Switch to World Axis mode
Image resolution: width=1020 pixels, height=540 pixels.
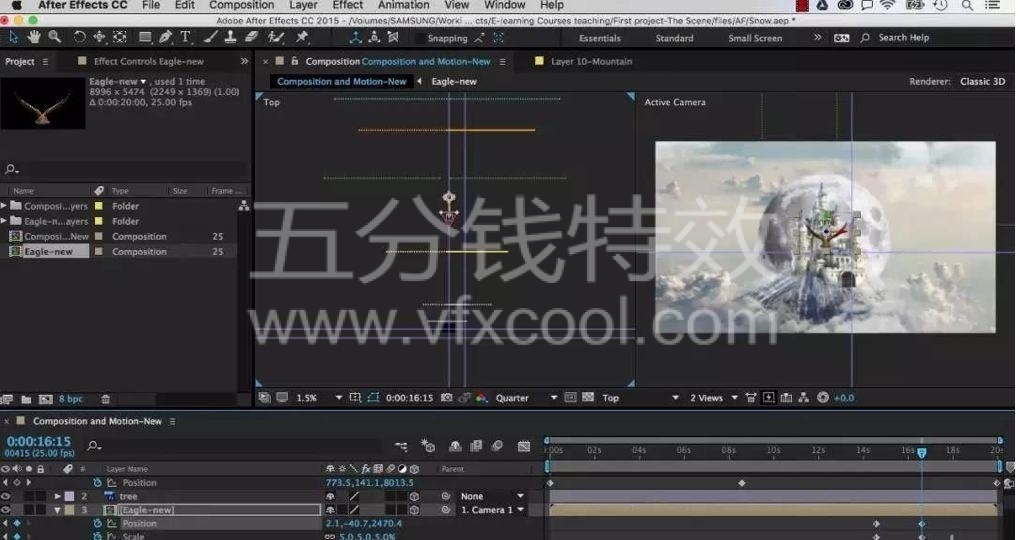[x=374, y=38]
